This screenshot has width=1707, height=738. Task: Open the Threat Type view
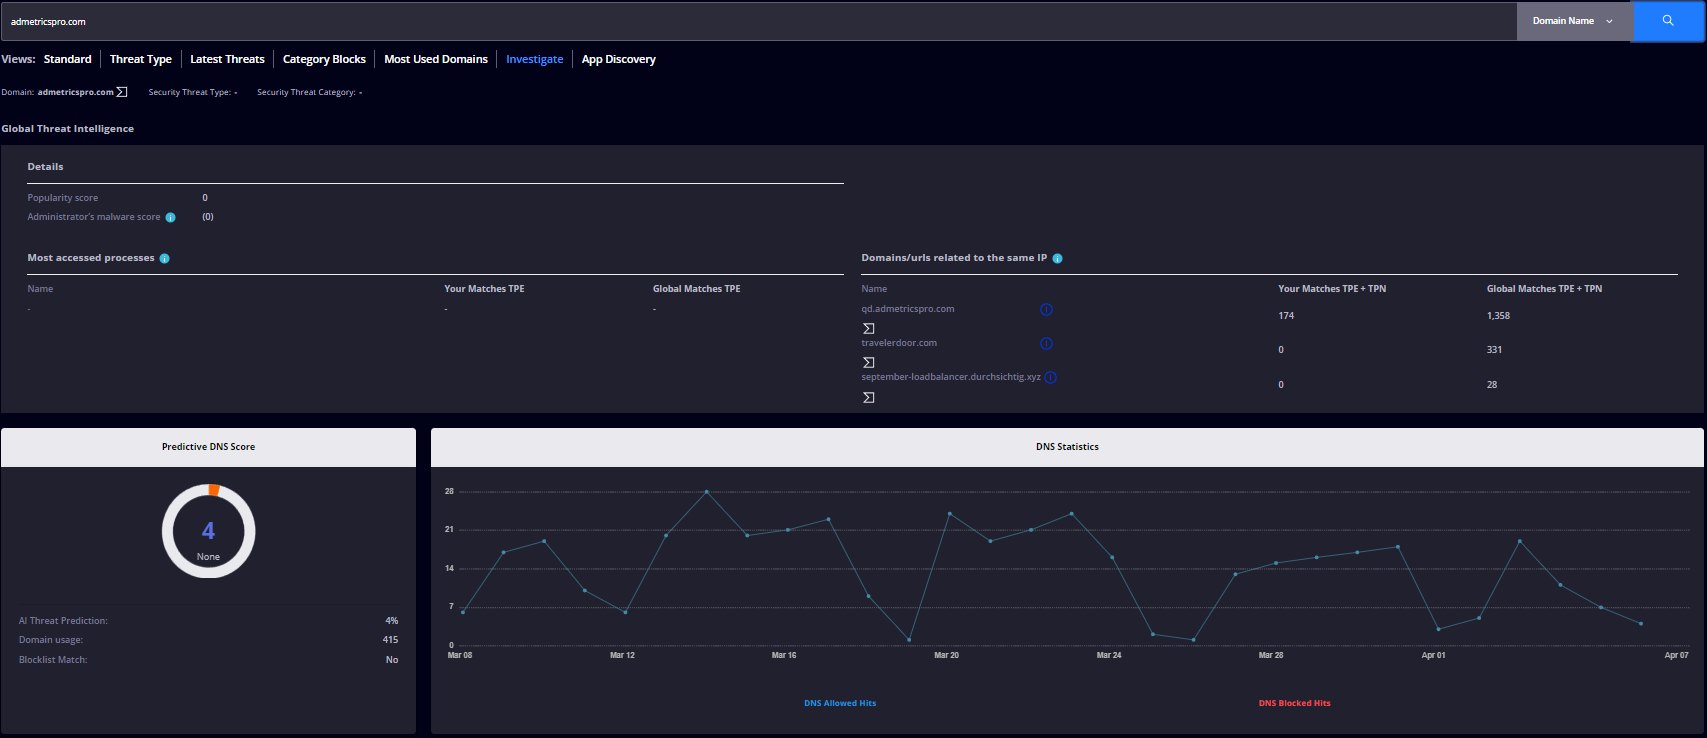(141, 59)
